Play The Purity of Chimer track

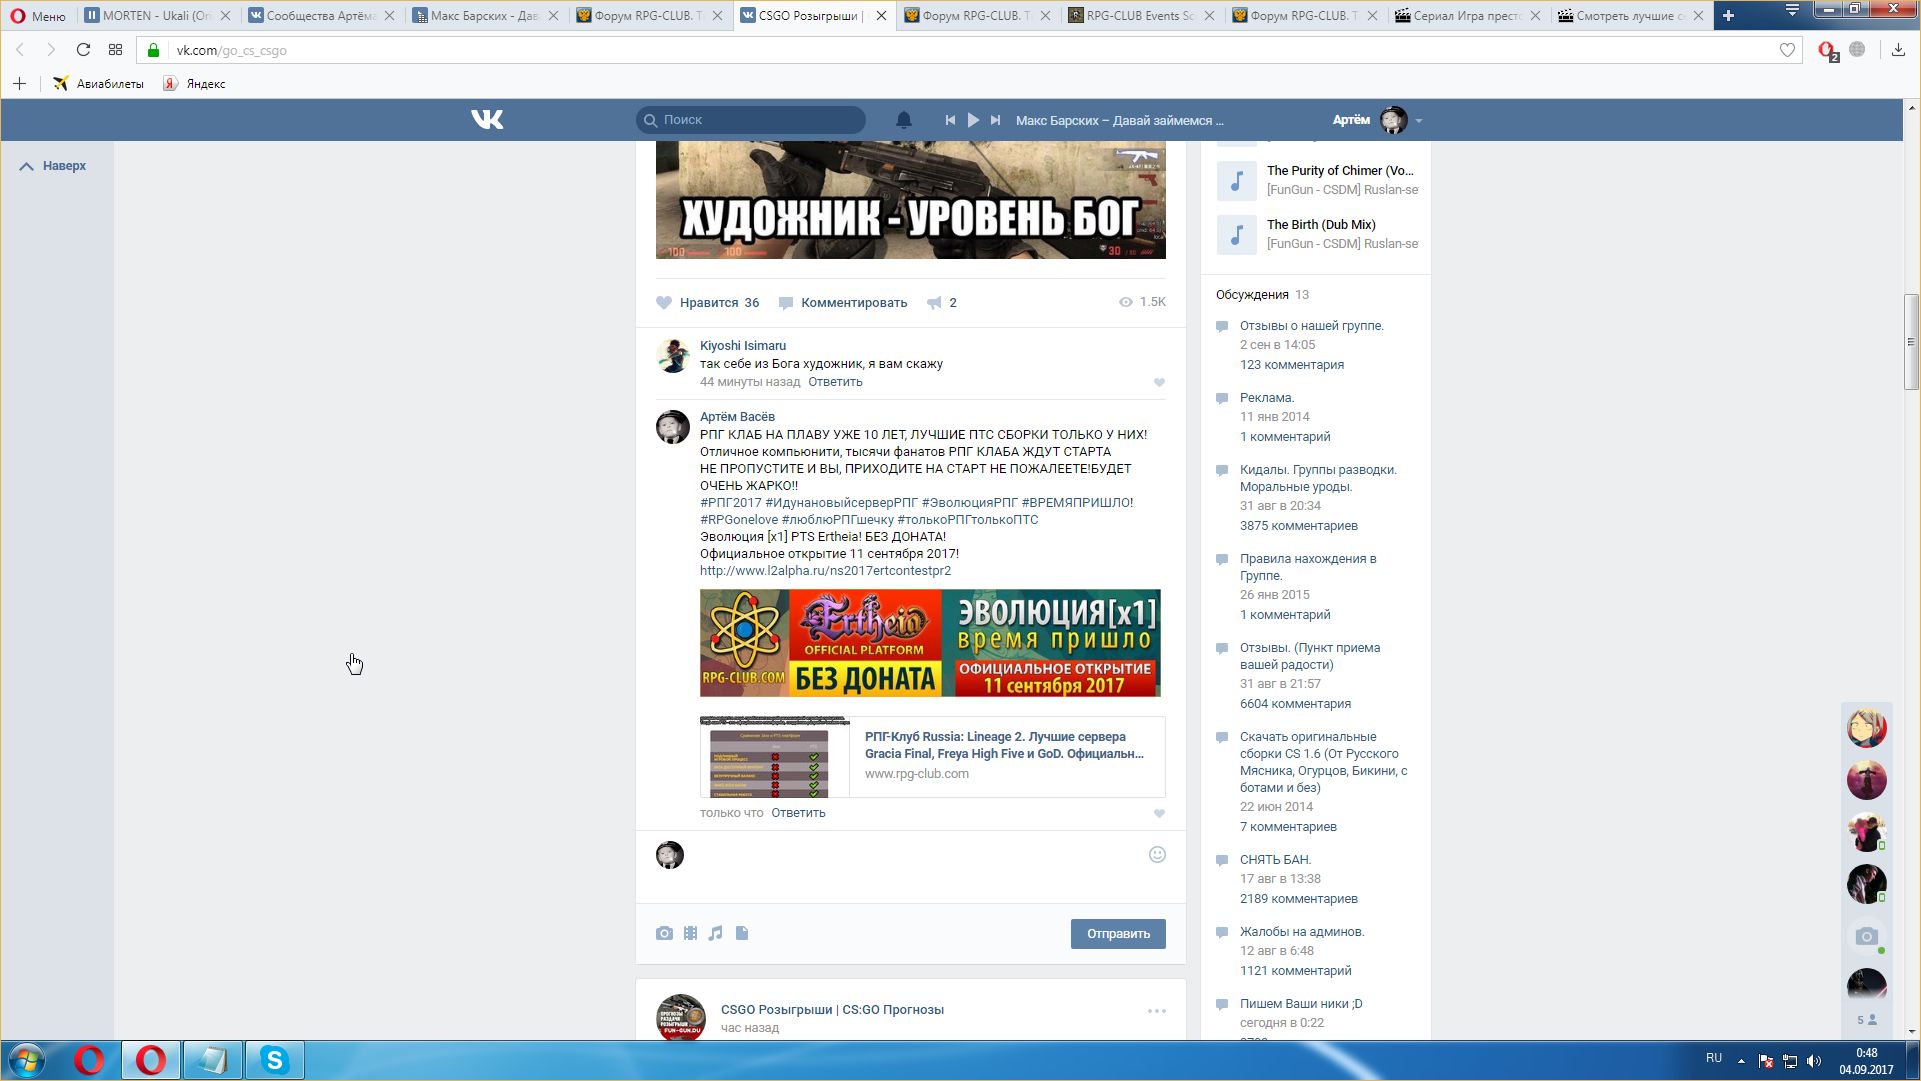(x=1236, y=181)
